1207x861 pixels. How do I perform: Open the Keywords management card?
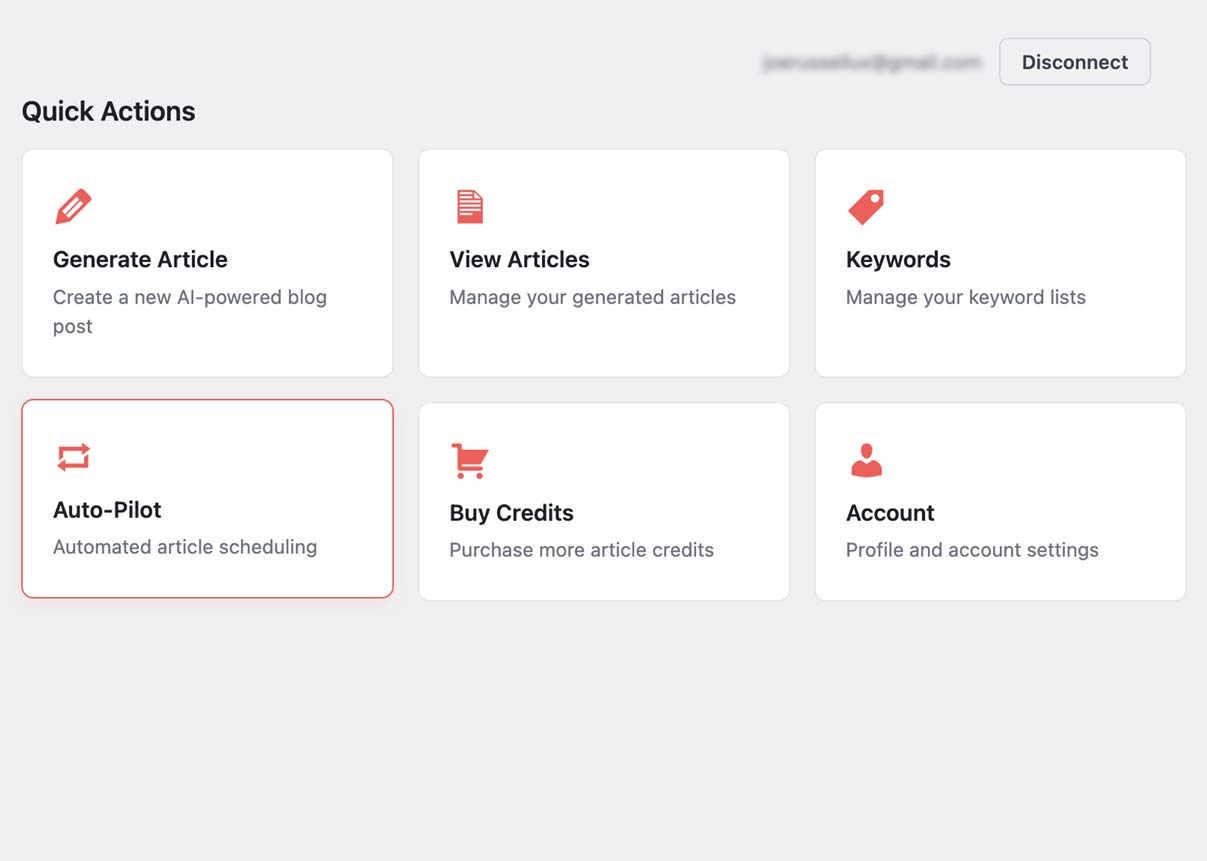click(x=1000, y=263)
